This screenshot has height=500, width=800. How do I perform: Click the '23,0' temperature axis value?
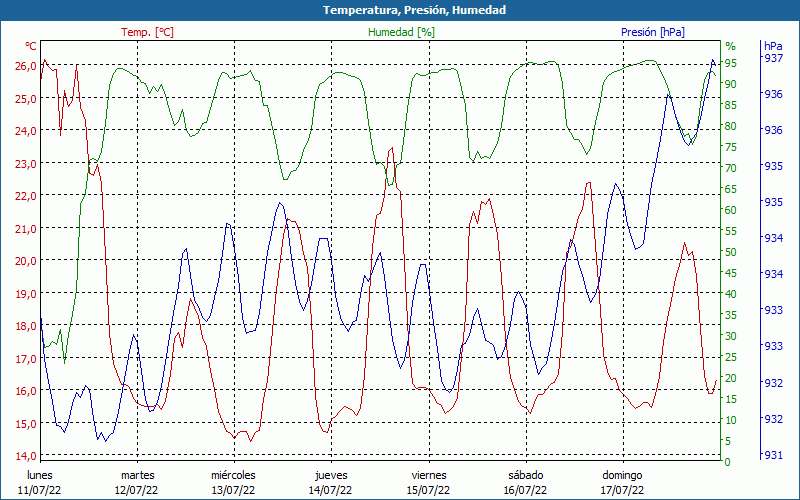[x=26, y=163]
